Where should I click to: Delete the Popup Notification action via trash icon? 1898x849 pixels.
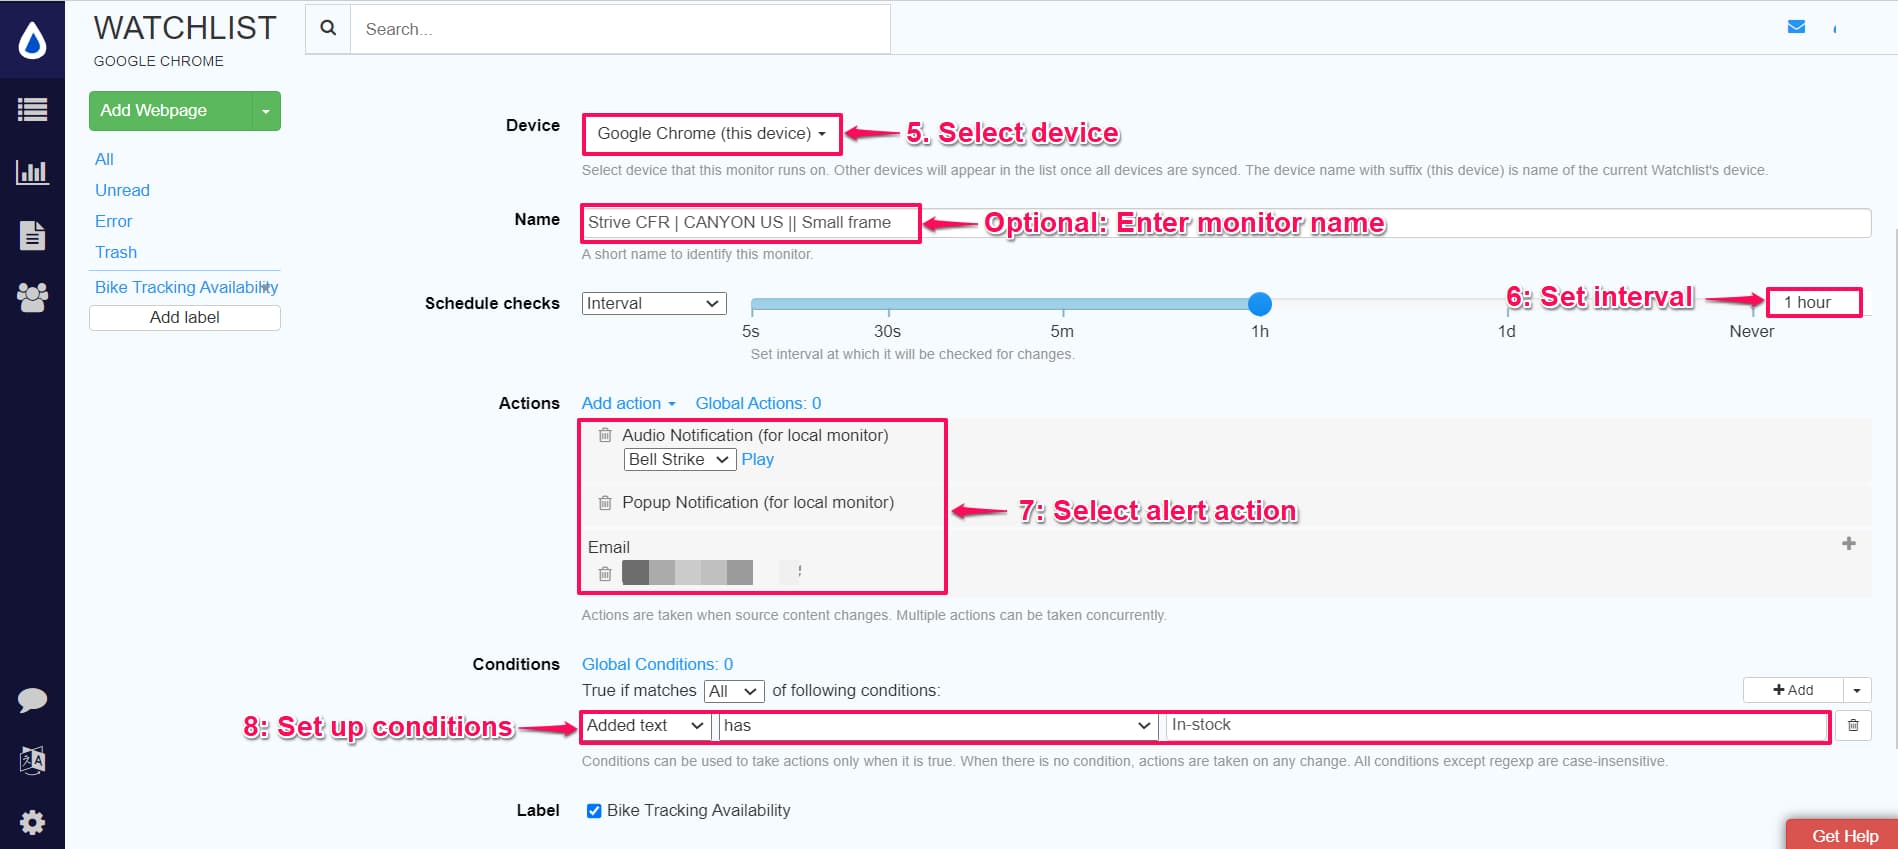605,503
